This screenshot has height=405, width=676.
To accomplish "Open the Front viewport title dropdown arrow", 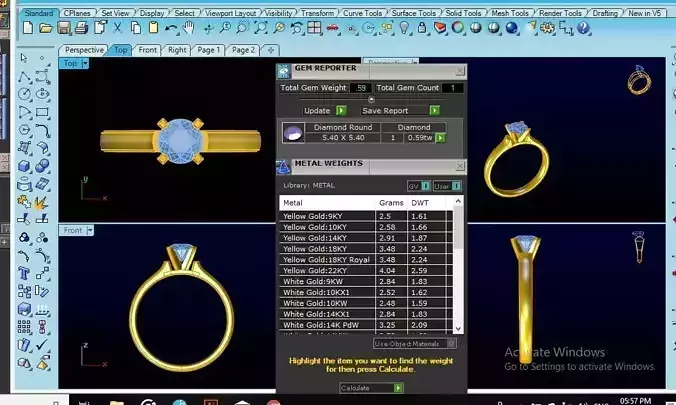I will [x=90, y=230].
